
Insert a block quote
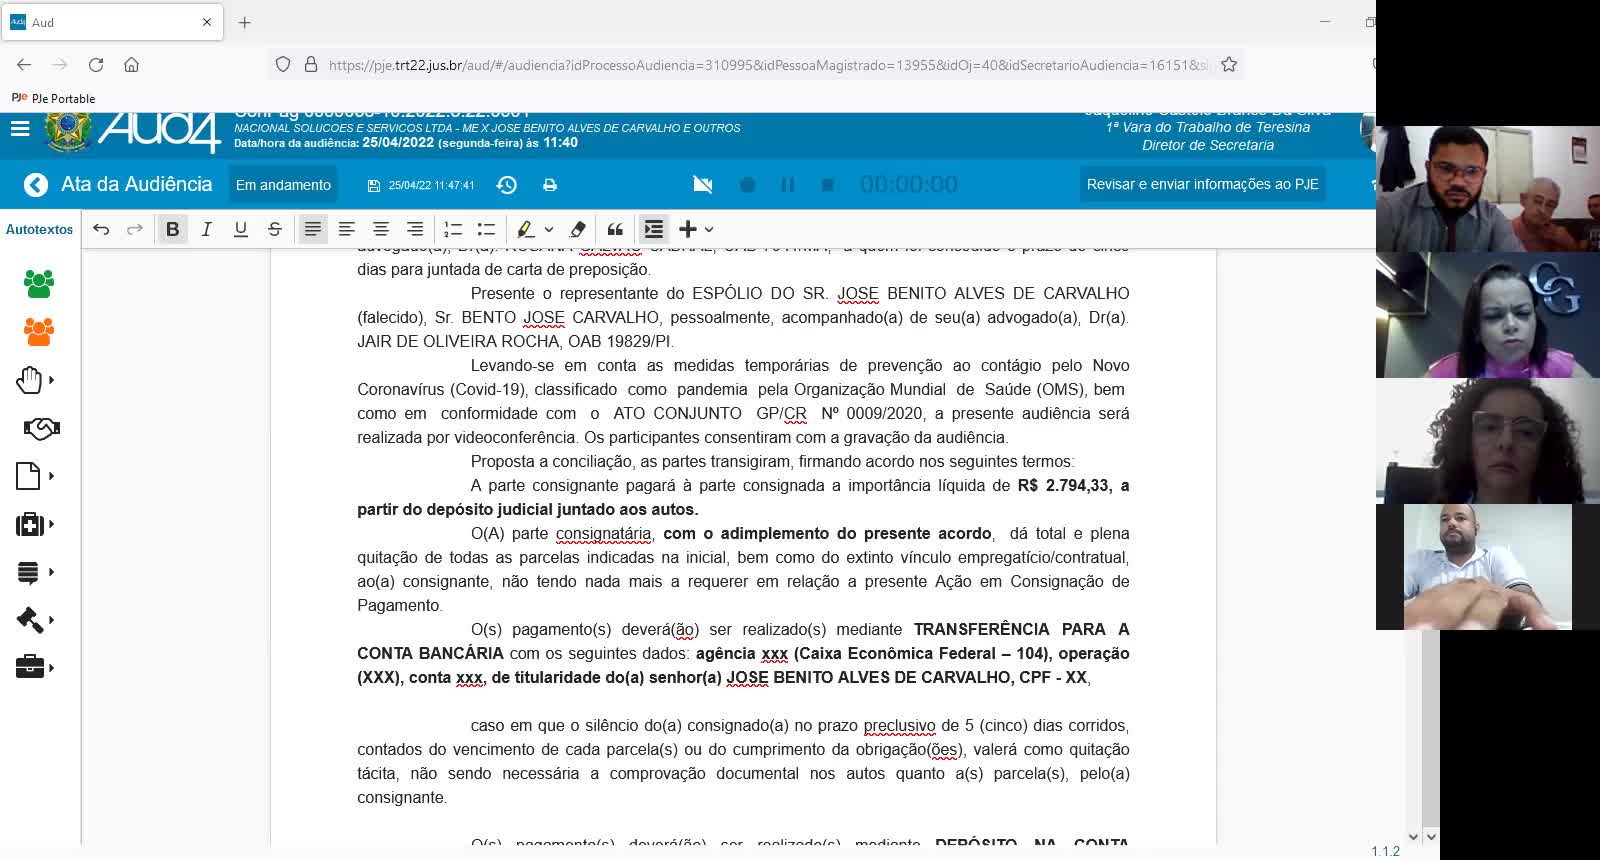(x=615, y=229)
